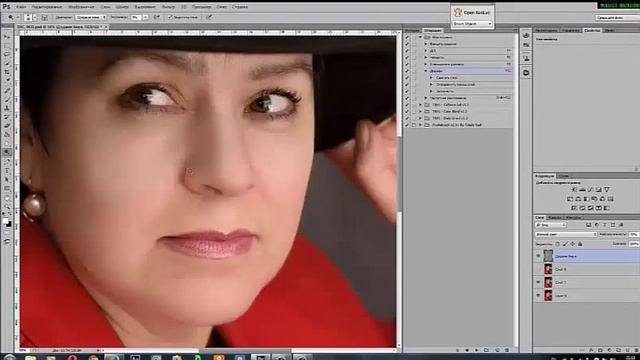Screen dimensions: 640x360
Task: Lock transparent pixels in Layers panel
Action: tap(558, 244)
